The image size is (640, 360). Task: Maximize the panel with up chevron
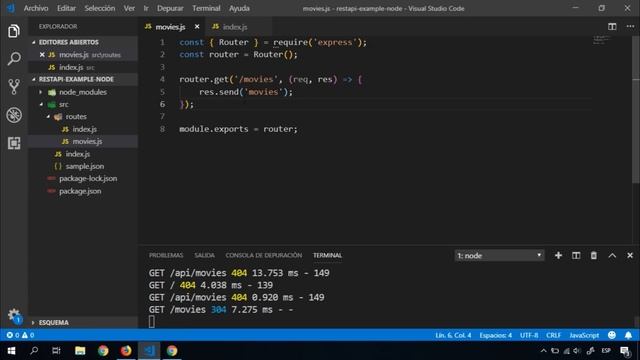[612, 256]
